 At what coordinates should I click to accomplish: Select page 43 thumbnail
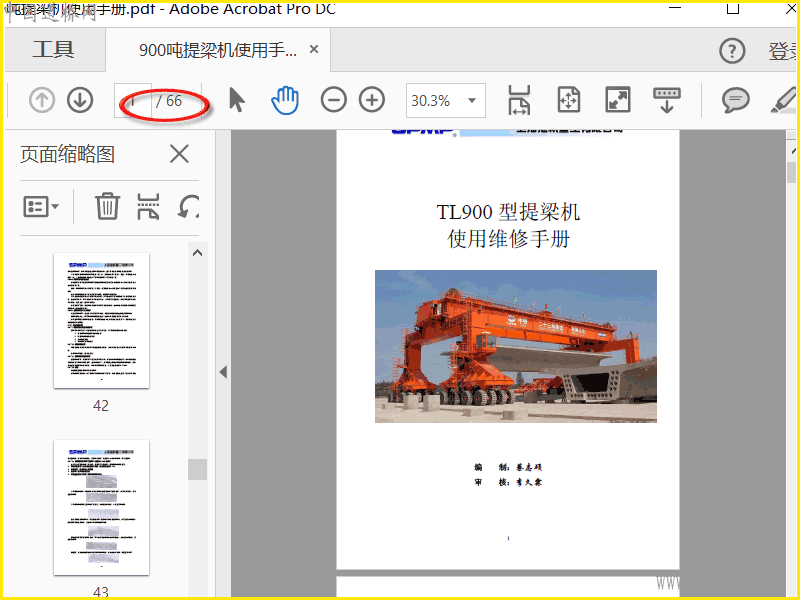click(x=102, y=508)
